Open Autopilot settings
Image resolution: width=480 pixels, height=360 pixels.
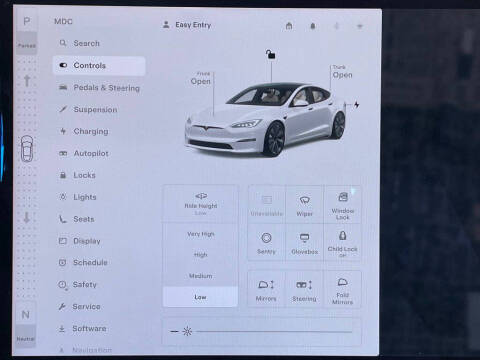83,153
